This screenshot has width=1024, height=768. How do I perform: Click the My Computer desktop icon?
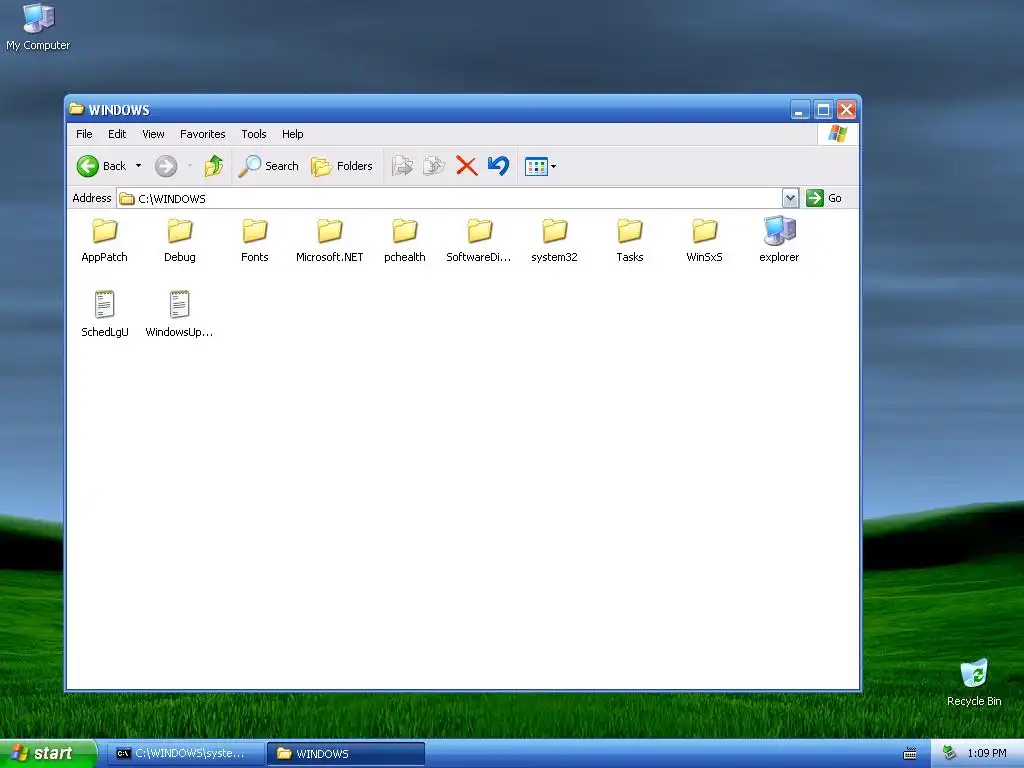pyautogui.click(x=38, y=27)
